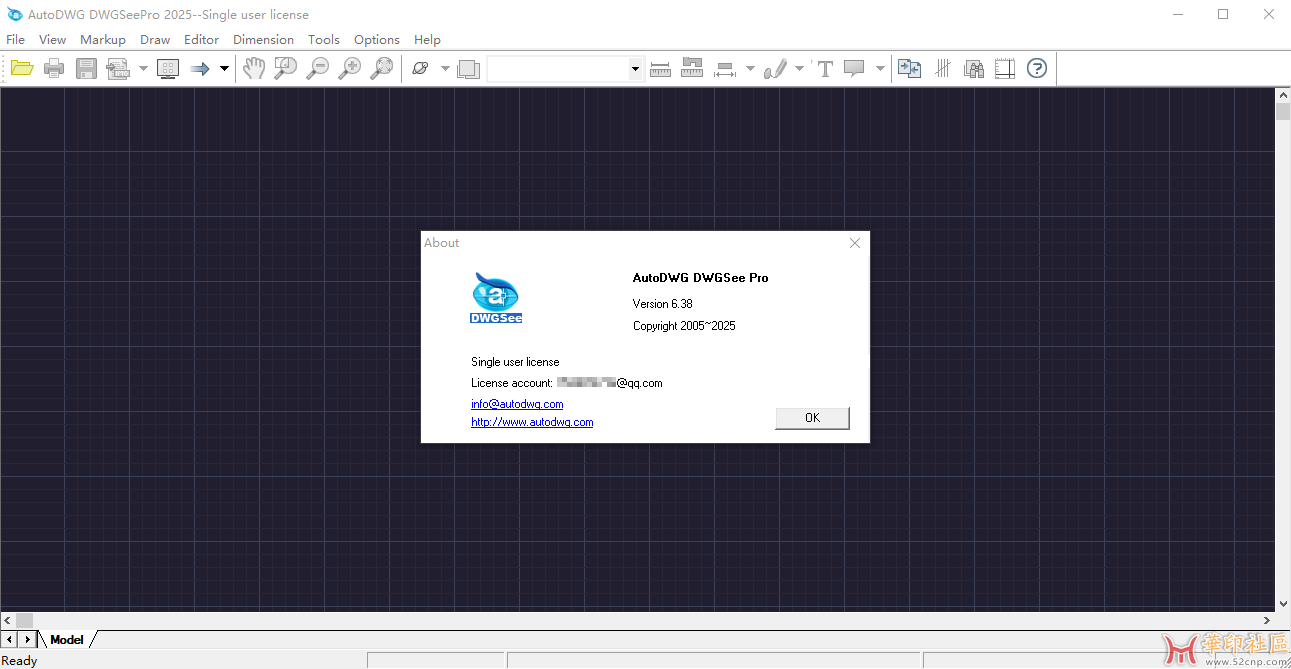Click the Ready status bar text
The image size is (1291, 669).
pos(19,660)
